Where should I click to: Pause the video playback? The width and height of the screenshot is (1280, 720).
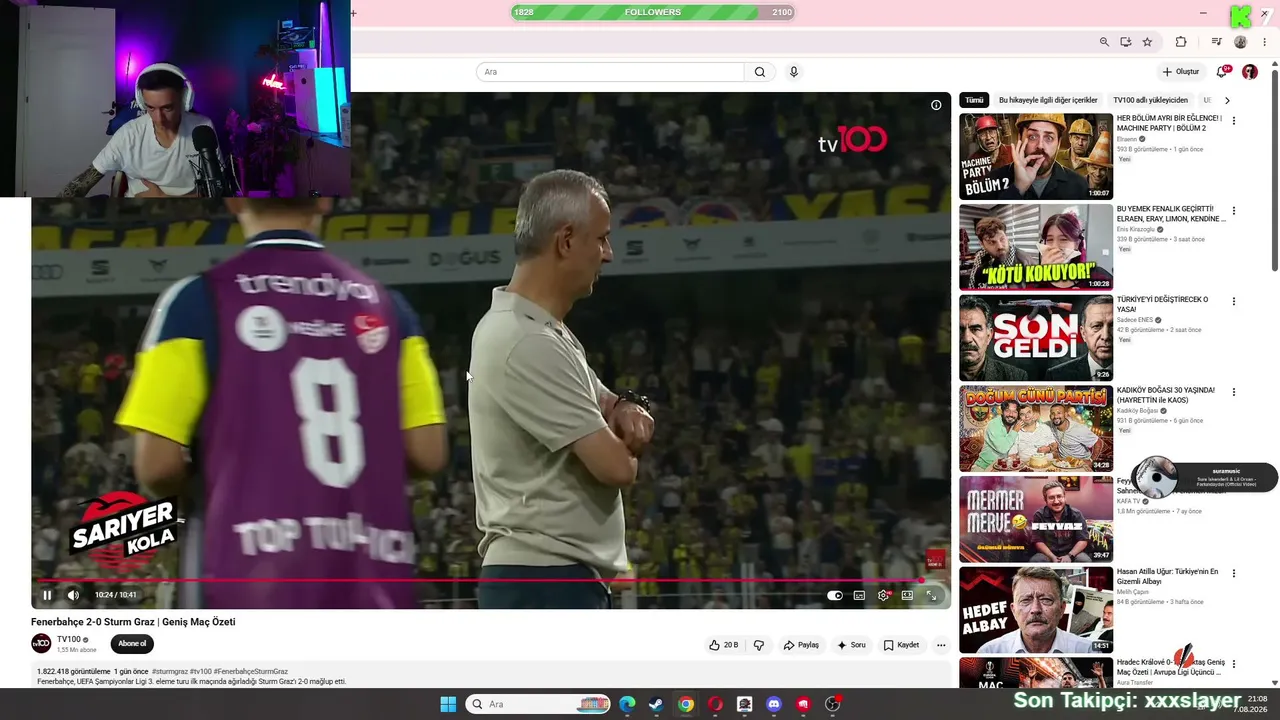point(47,595)
